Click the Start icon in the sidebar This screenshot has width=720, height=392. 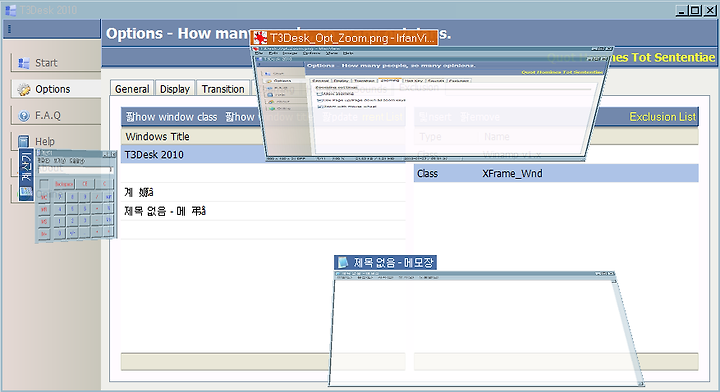pos(23,63)
